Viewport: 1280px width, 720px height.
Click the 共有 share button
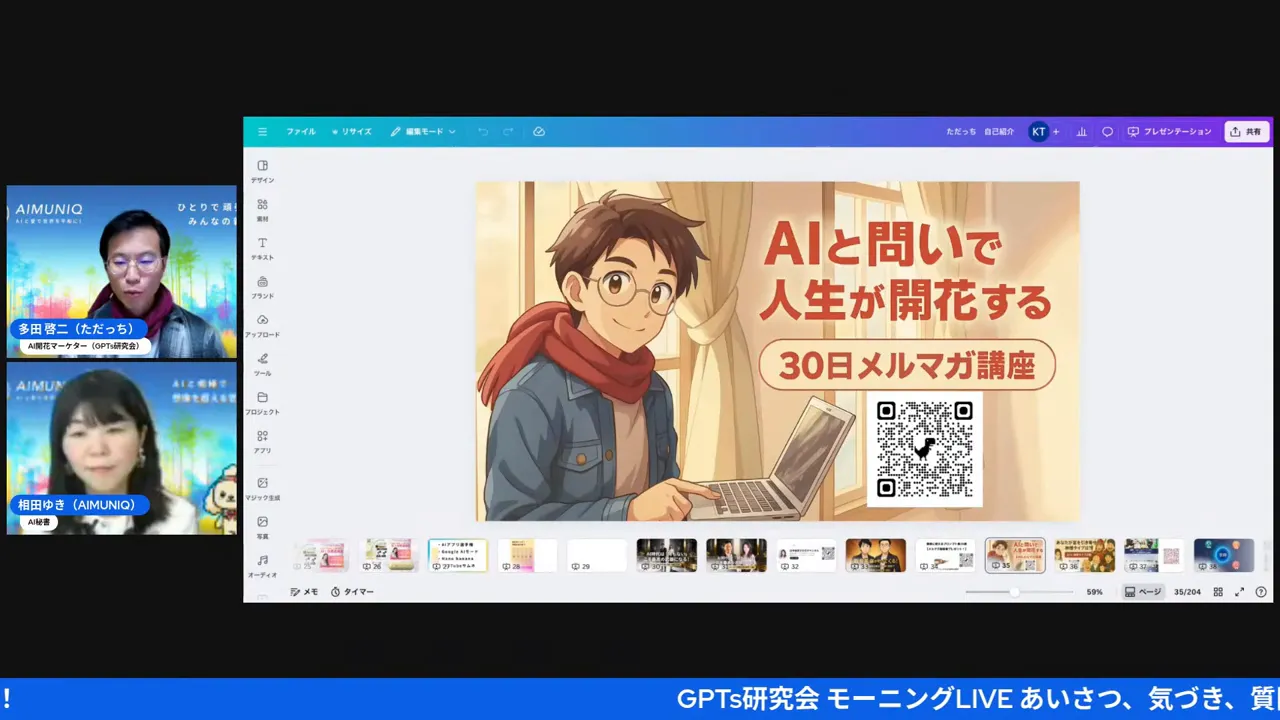[x=1246, y=131]
